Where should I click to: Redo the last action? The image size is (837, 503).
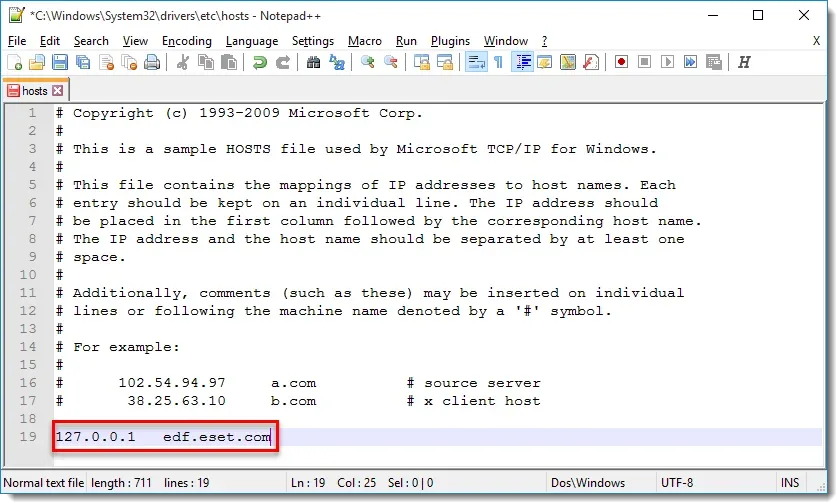point(282,62)
